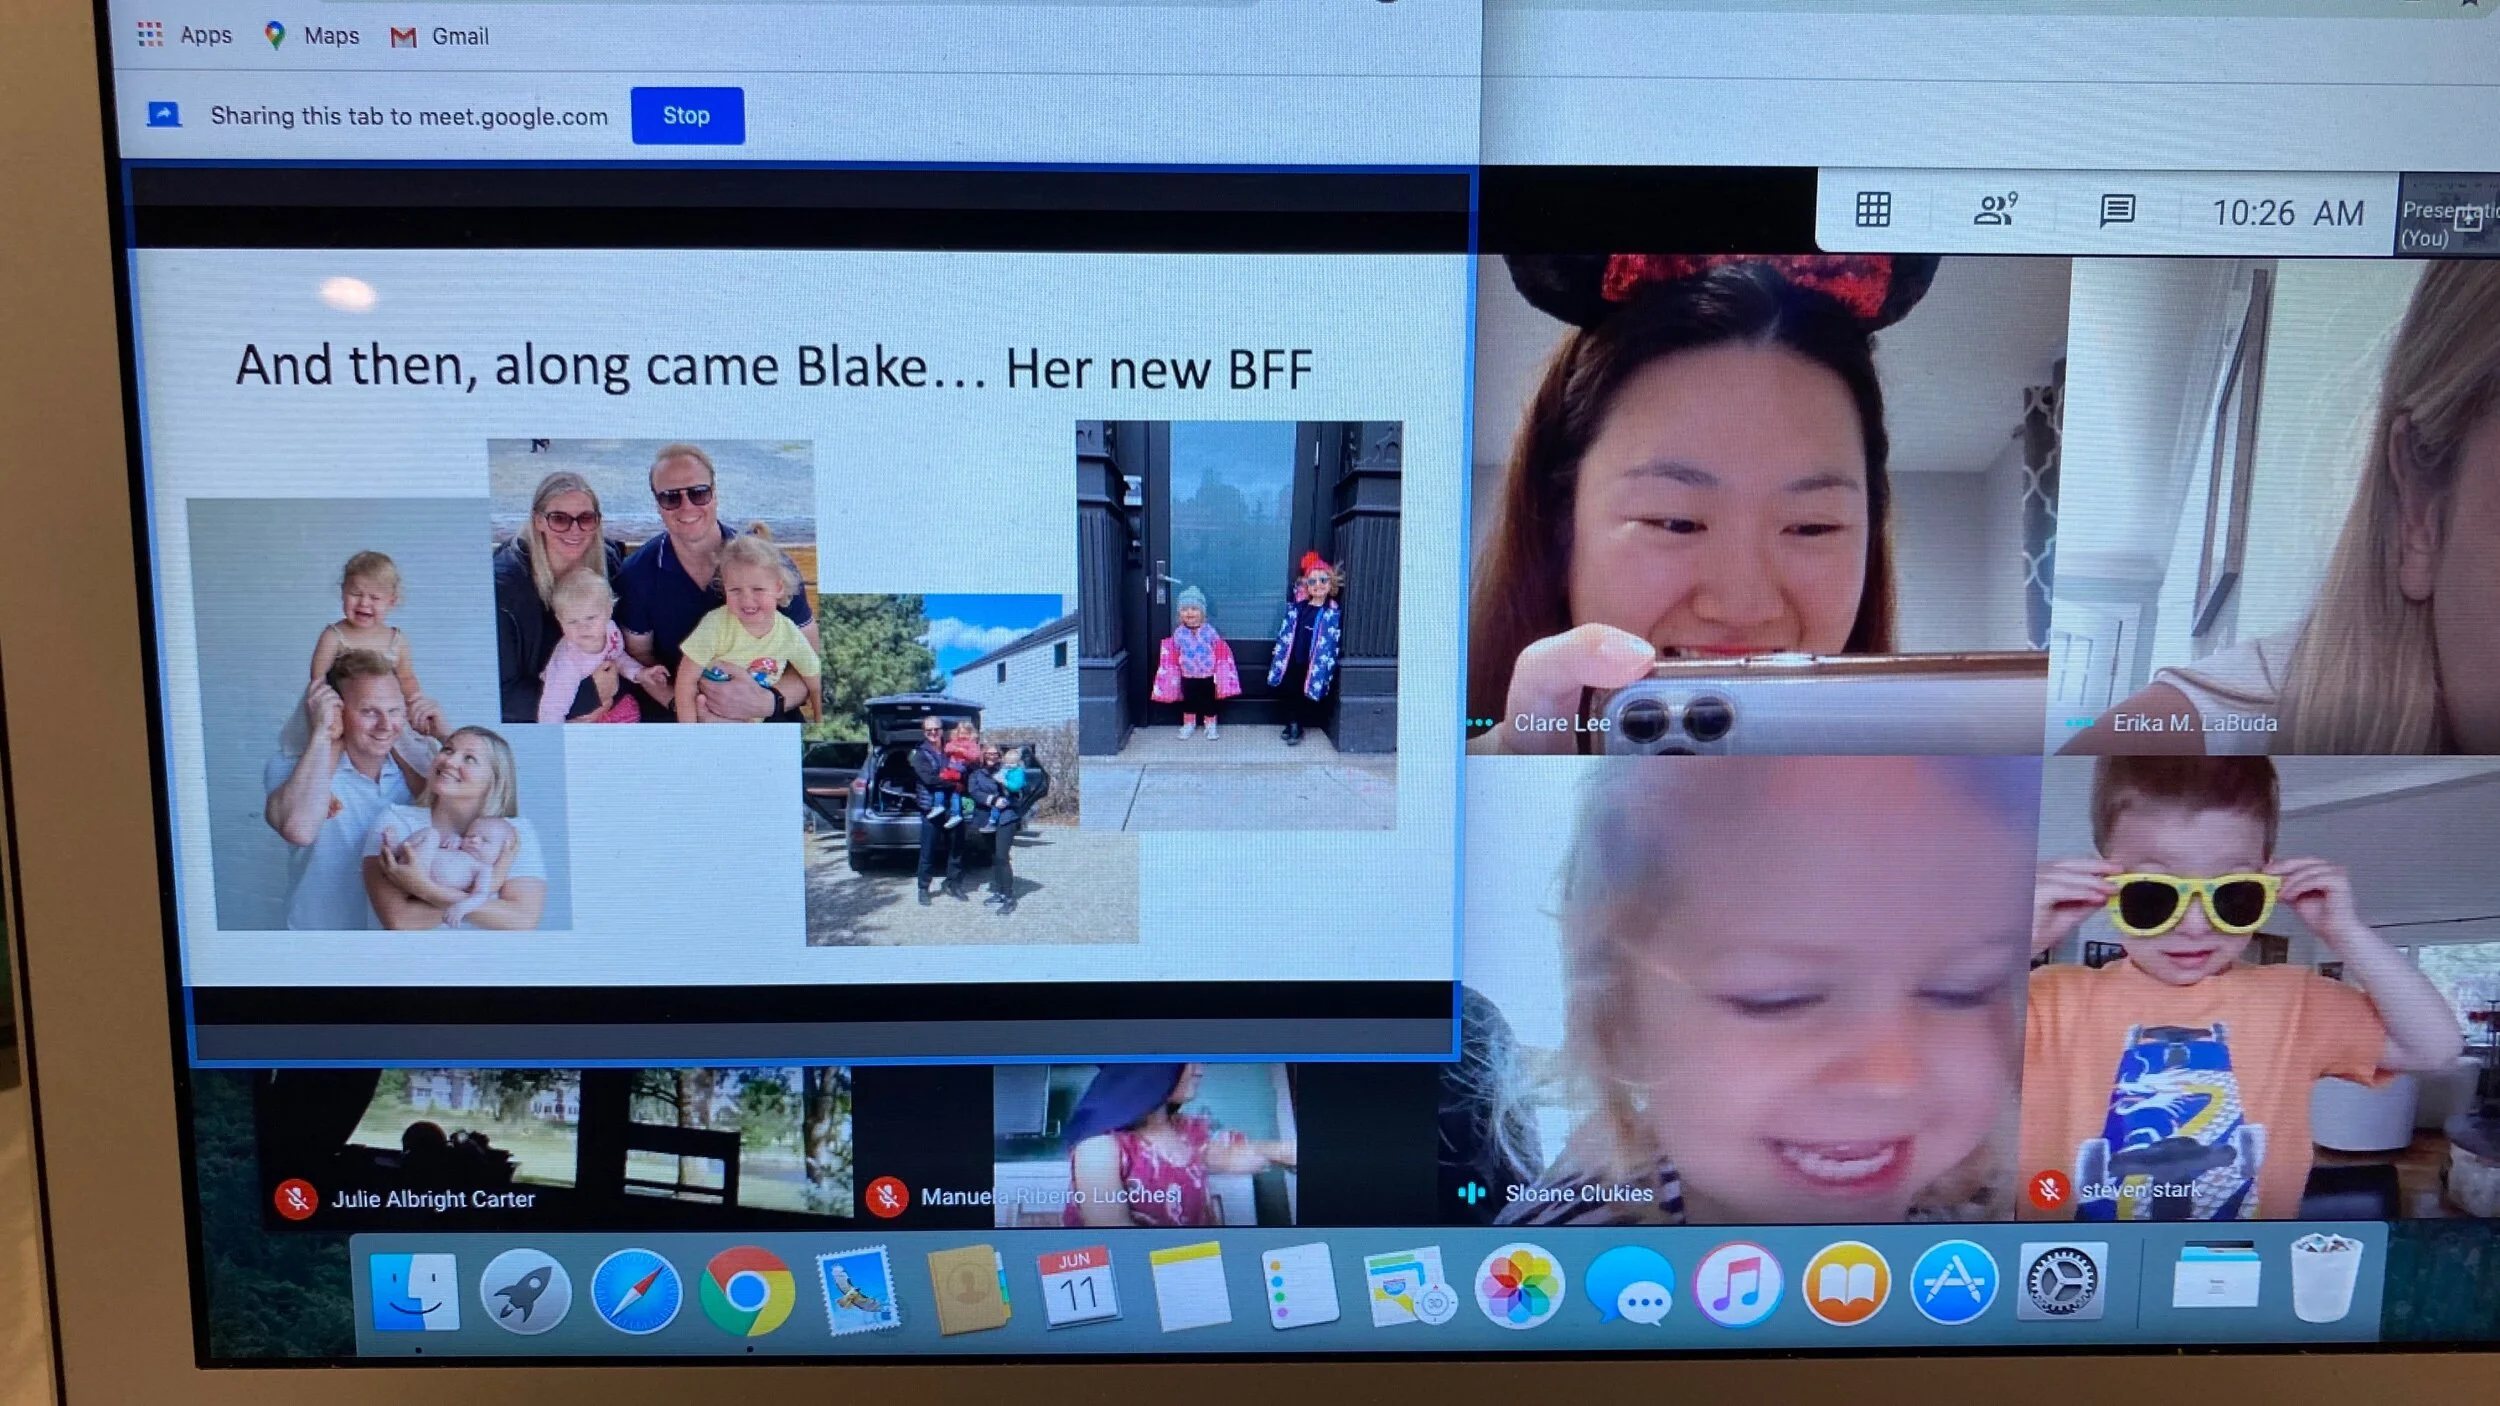Click Stop to end tab sharing
Screen dimensions: 2500x1406
tap(687, 116)
